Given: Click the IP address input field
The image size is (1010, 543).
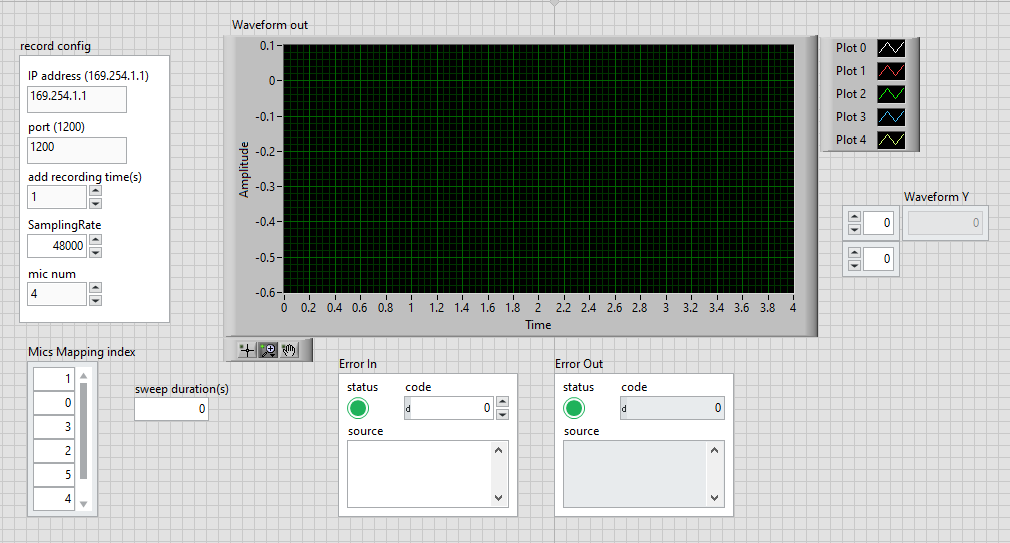Looking at the screenshot, I should [77, 99].
